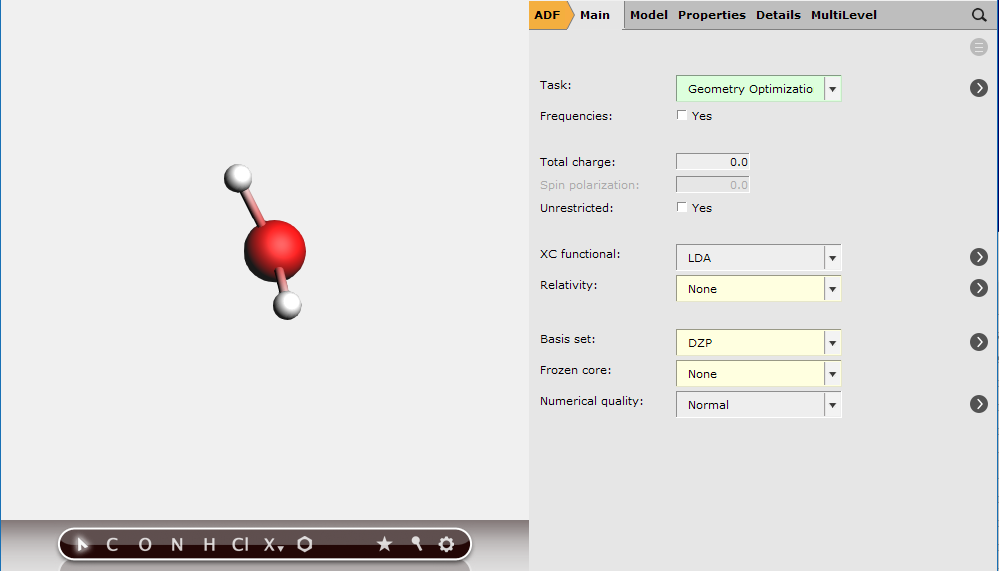Click the search magnifier icon
The image size is (999, 571).
tap(978, 15)
